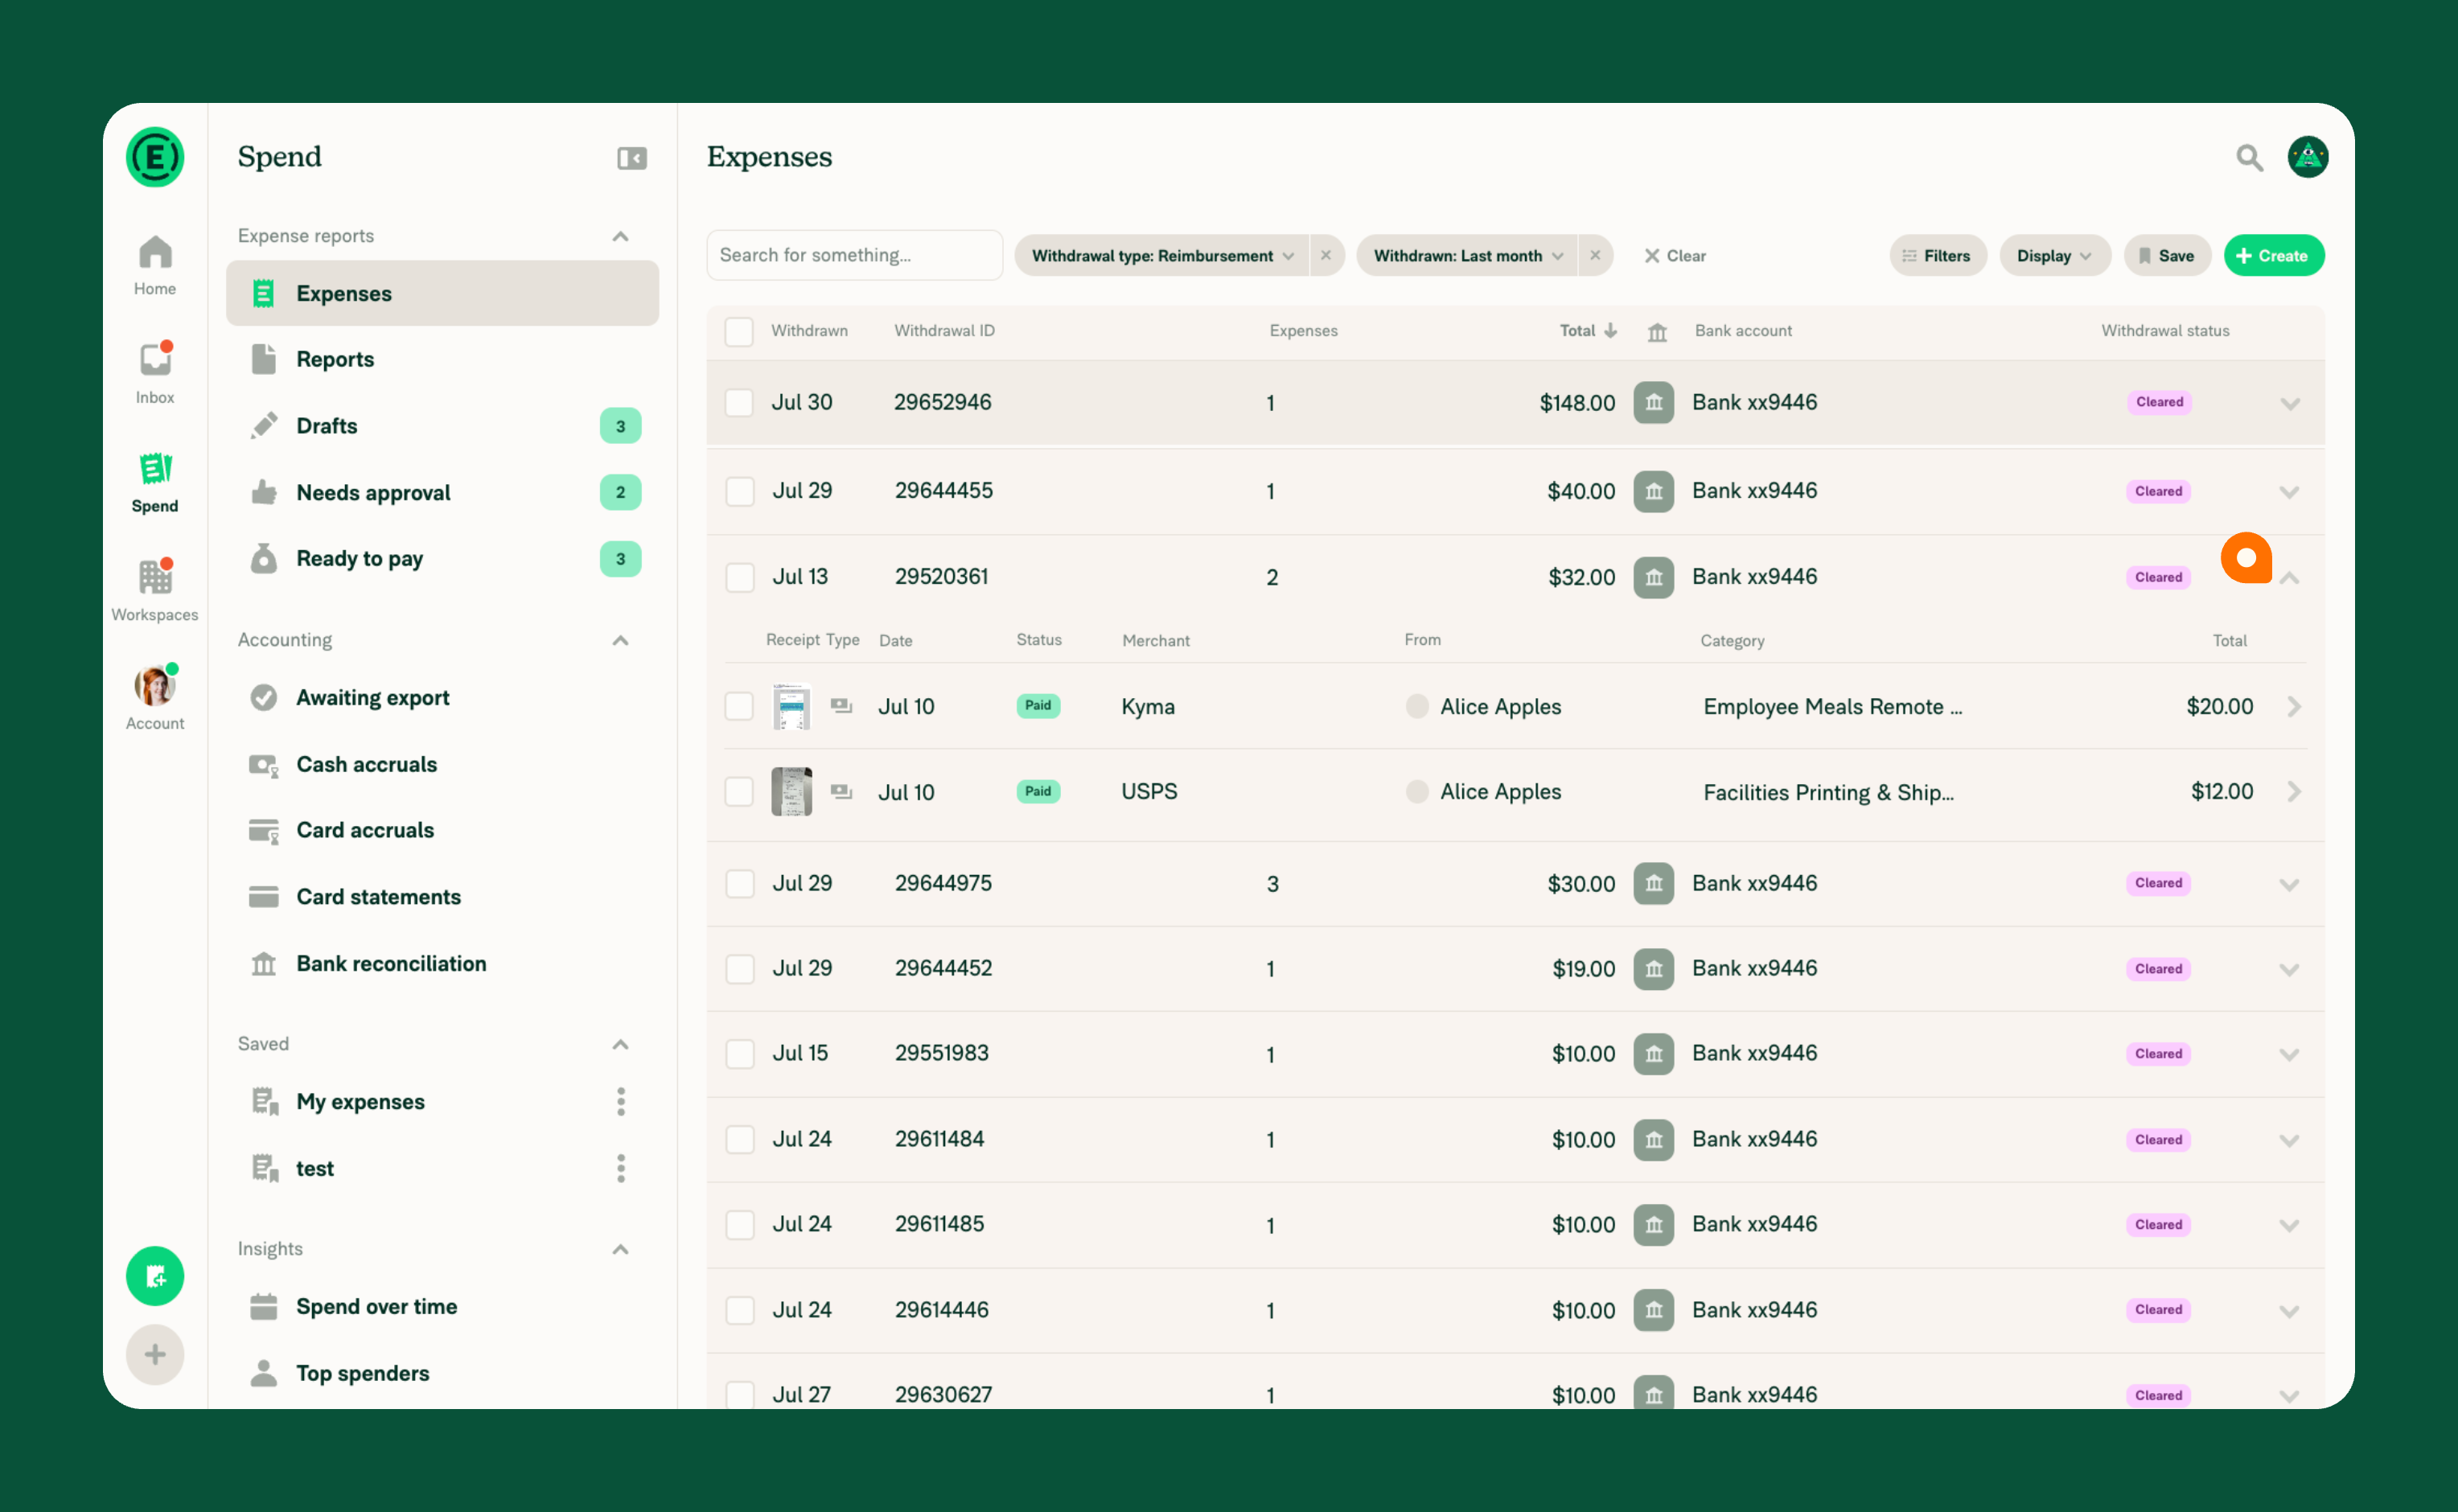Viewport: 2458px width, 1512px height.
Task: Open the Kyma receipt thumbnail
Action: (791, 706)
